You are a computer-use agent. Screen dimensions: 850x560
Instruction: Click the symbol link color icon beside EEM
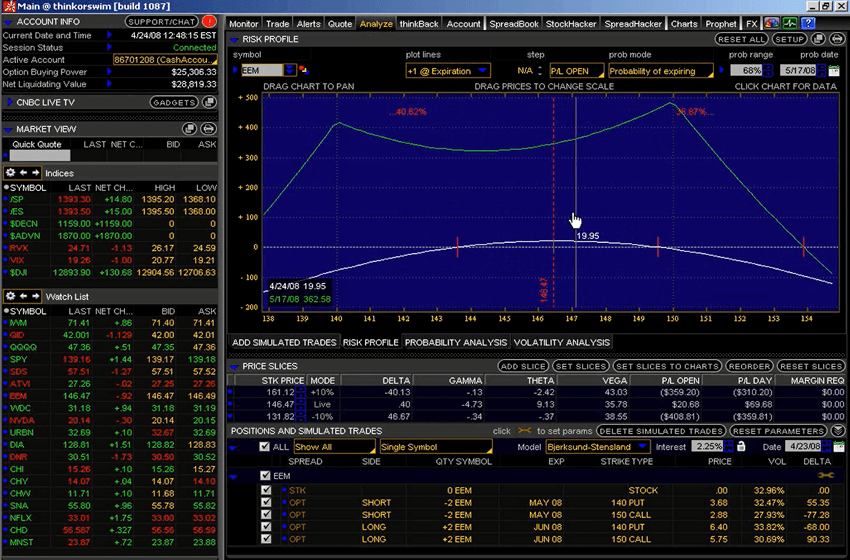click(304, 70)
